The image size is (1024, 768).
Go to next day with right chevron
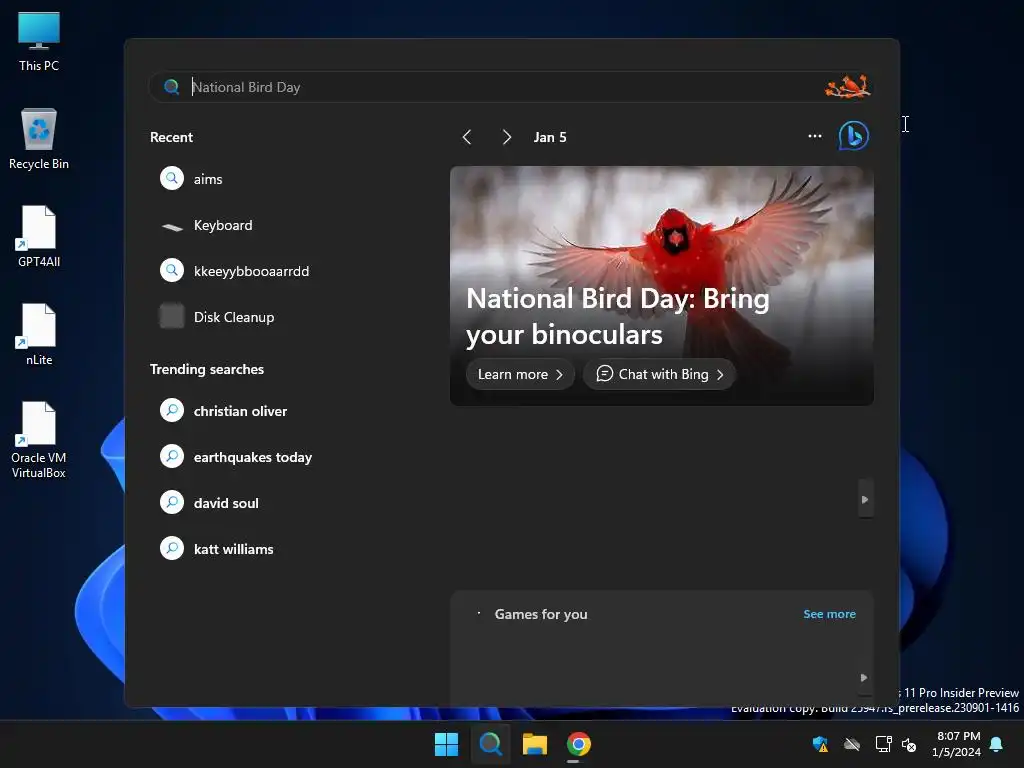pyautogui.click(x=506, y=137)
